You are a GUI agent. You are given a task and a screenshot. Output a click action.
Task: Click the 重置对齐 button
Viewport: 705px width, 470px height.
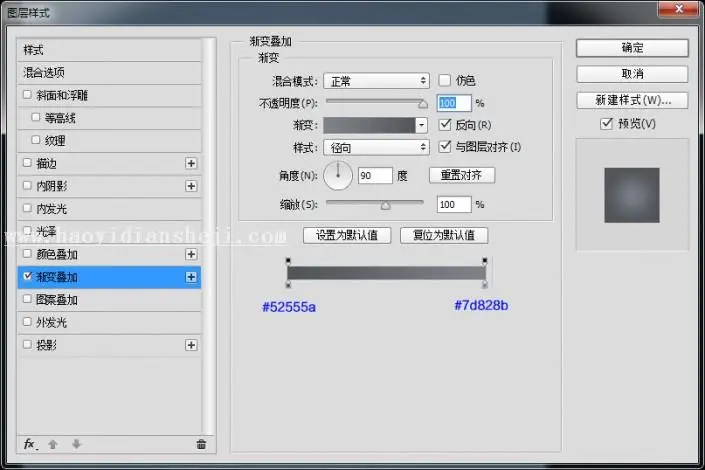click(462, 175)
